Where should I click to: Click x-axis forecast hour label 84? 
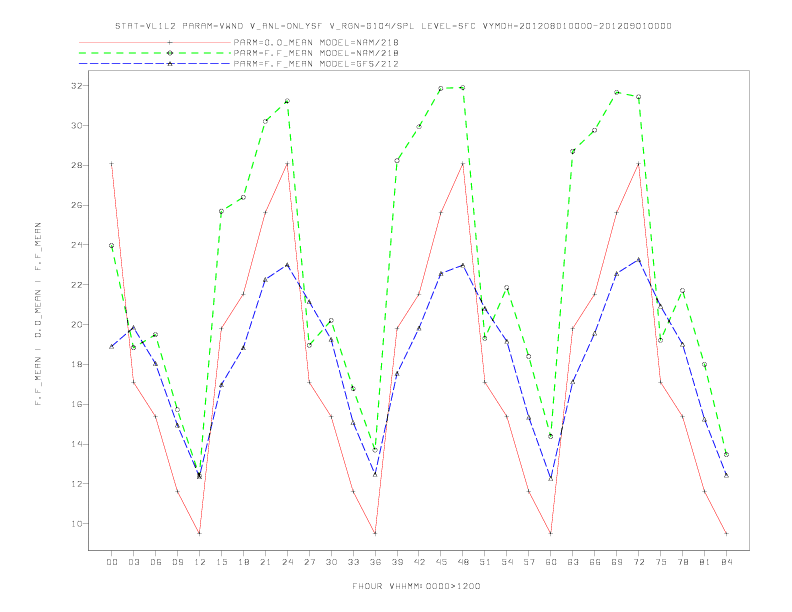click(726, 562)
